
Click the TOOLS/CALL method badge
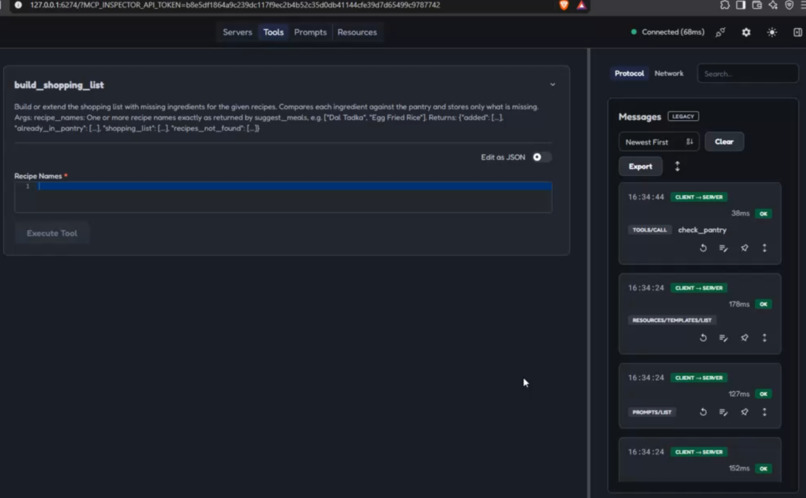650,230
